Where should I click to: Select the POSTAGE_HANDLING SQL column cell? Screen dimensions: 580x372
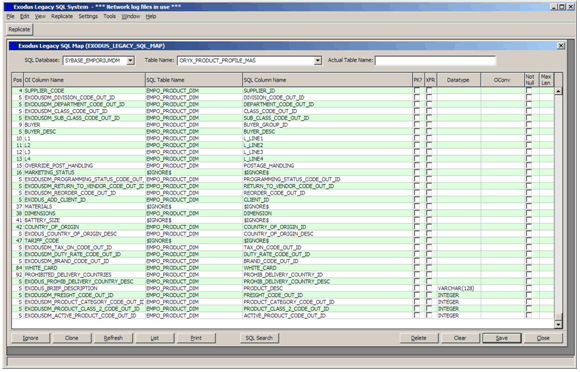[x=327, y=166]
